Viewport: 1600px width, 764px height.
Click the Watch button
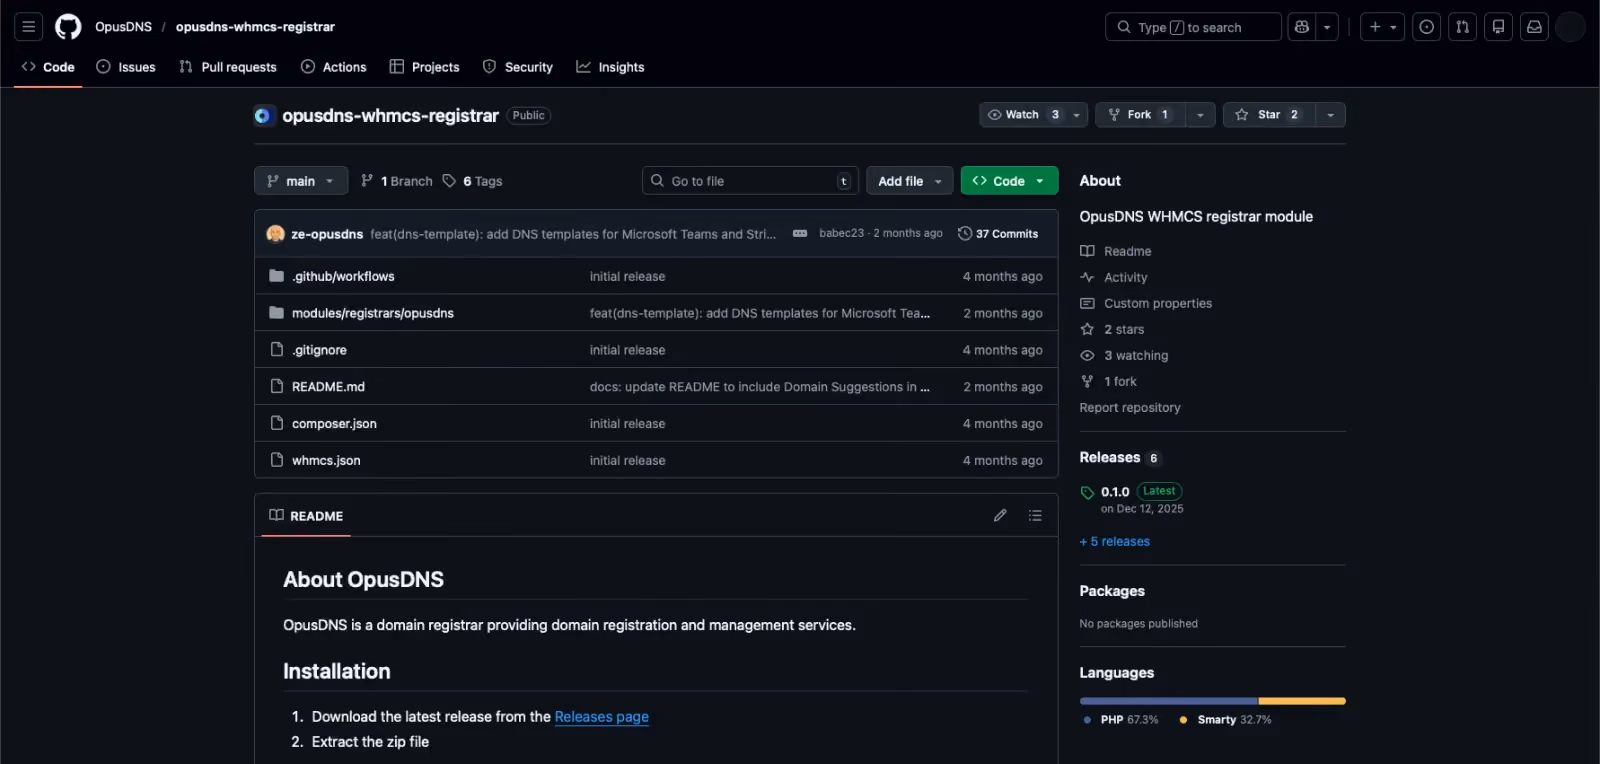1023,115
